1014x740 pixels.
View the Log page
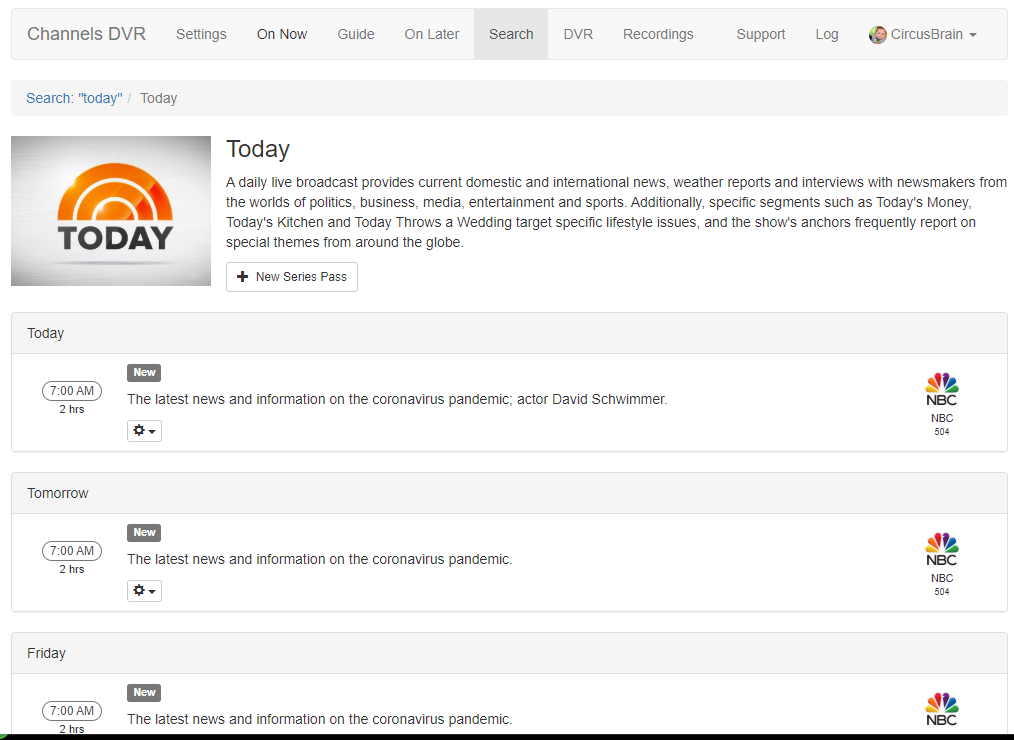coord(827,34)
